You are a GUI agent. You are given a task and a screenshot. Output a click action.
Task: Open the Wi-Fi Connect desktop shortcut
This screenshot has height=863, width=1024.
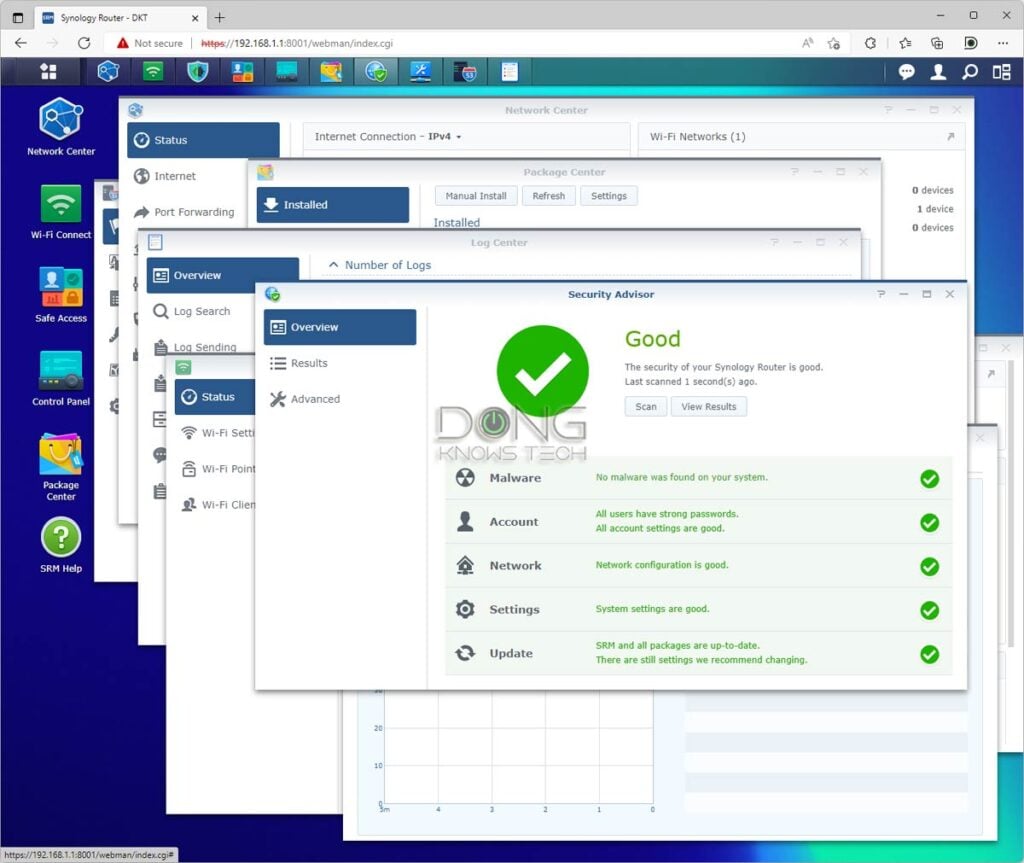click(x=61, y=212)
